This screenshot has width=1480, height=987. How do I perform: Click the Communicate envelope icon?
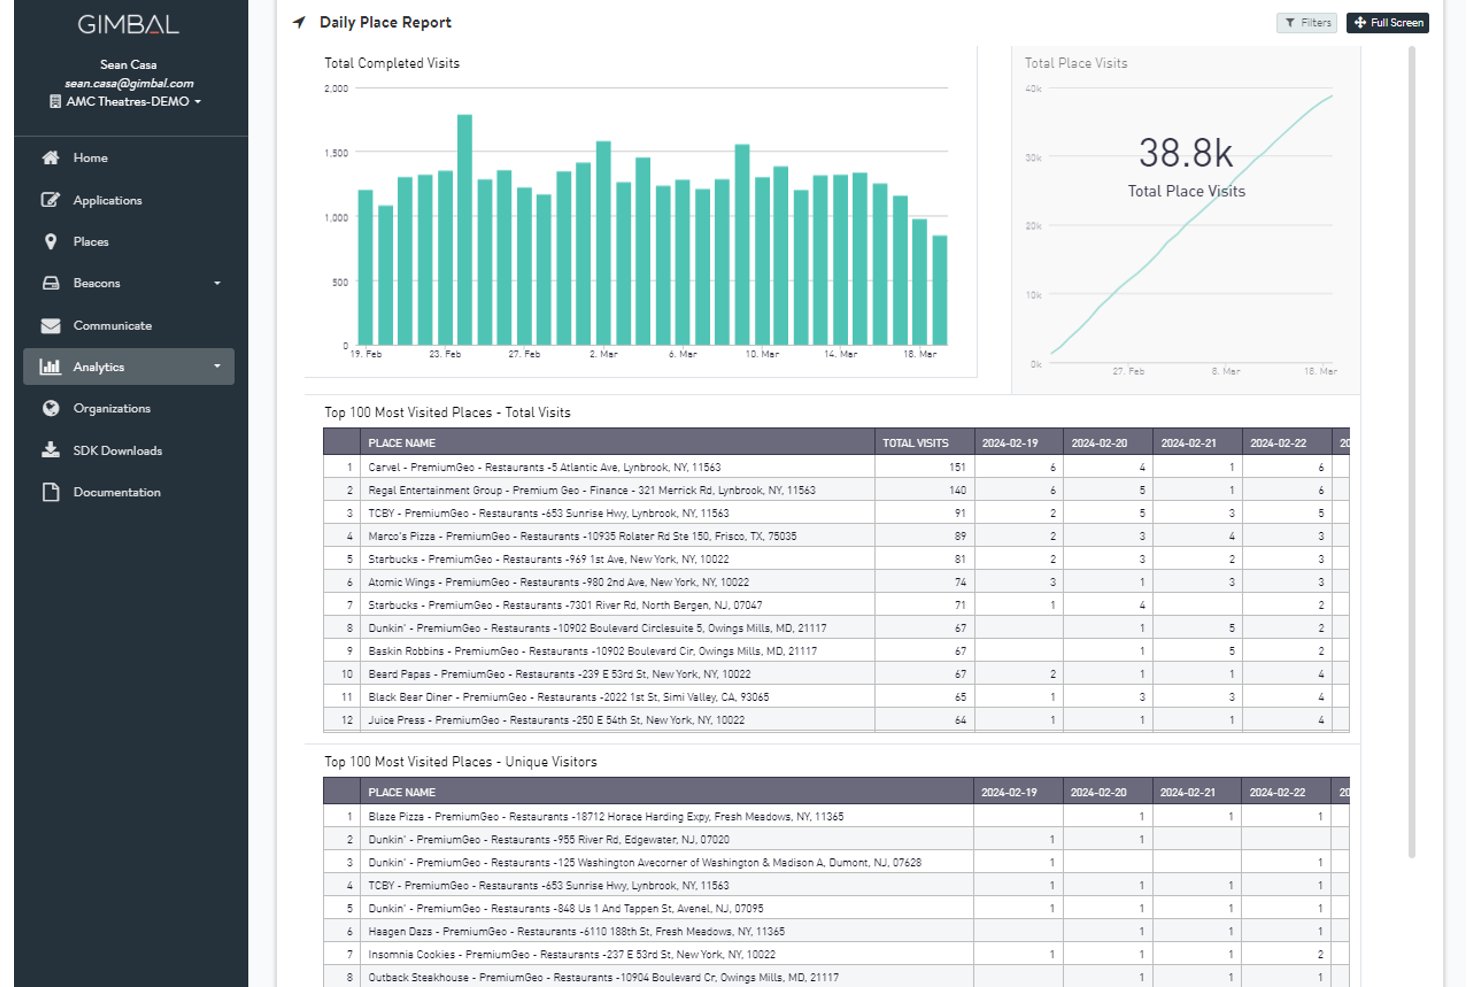coord(51,326)
